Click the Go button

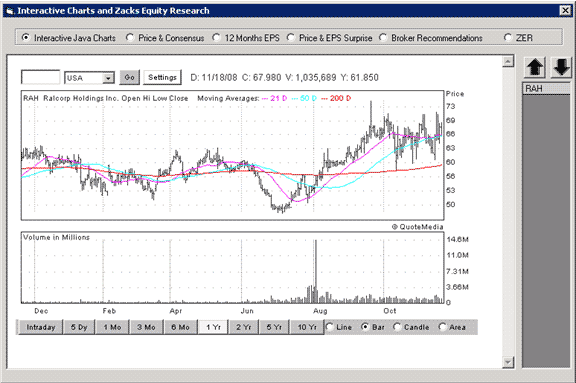[x=129, y=77]
